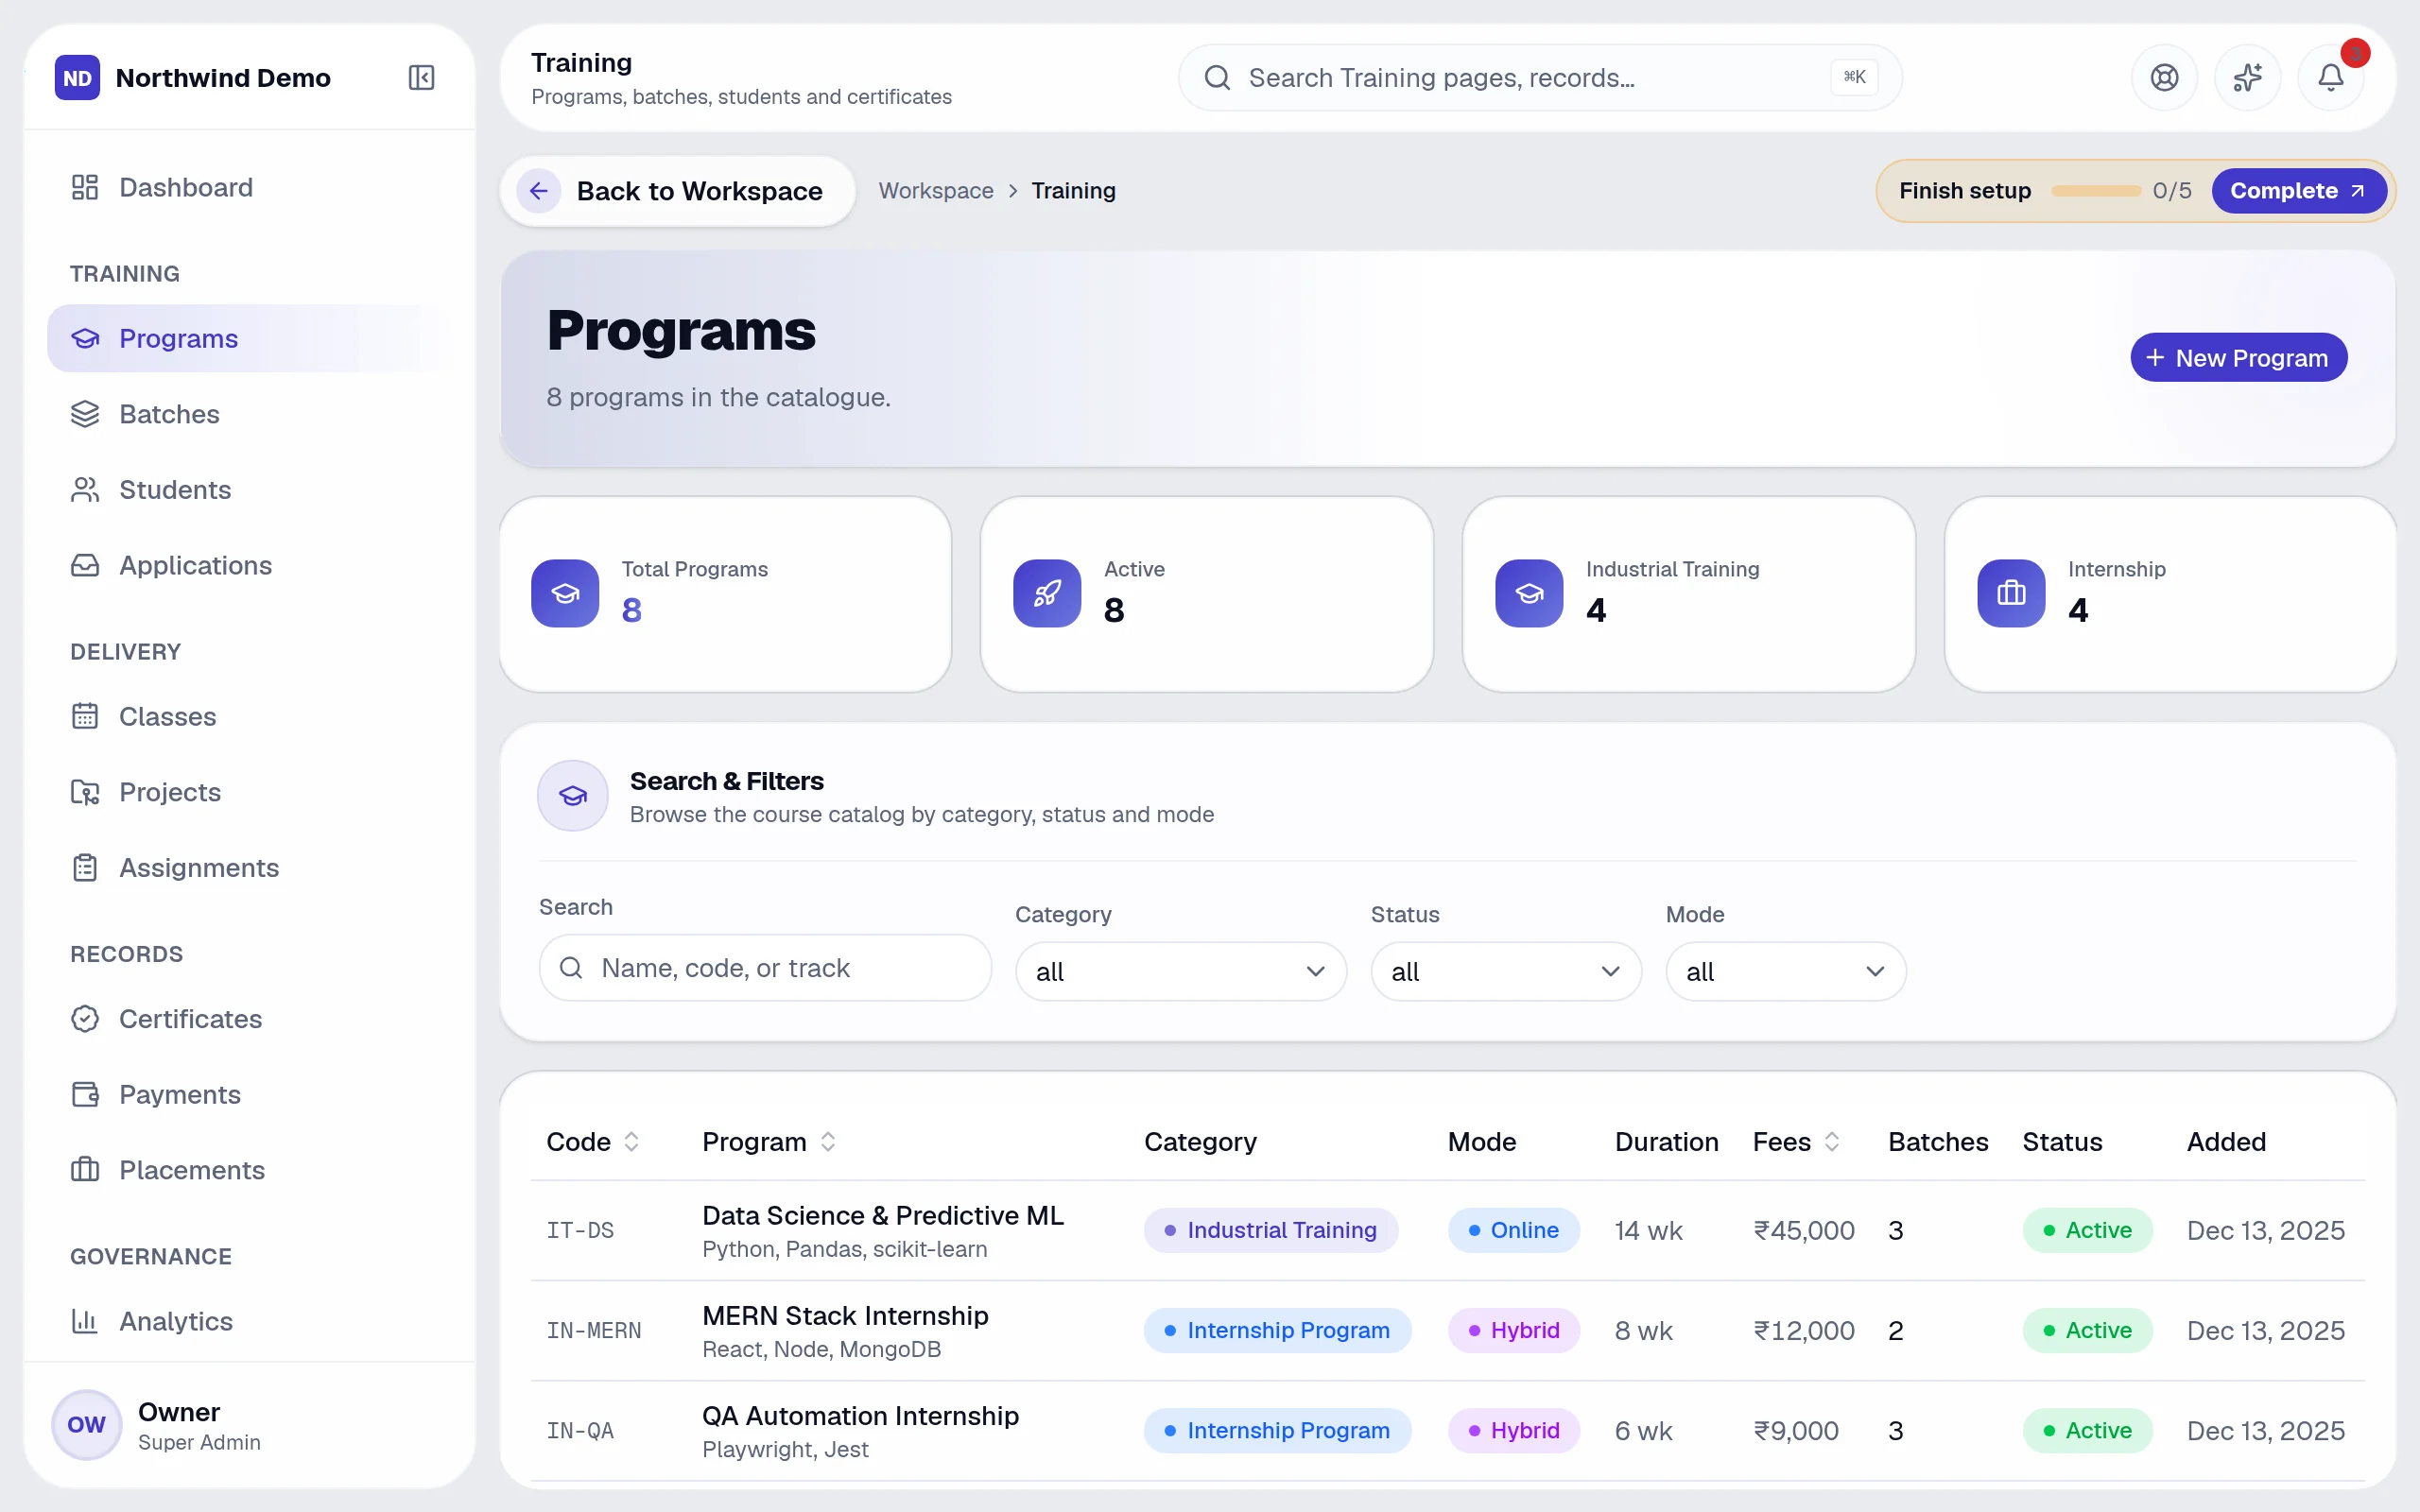Click the back arrow icon
Image resolution: width=2420 pixels, height=1512 pixels.
pos(538,191)
